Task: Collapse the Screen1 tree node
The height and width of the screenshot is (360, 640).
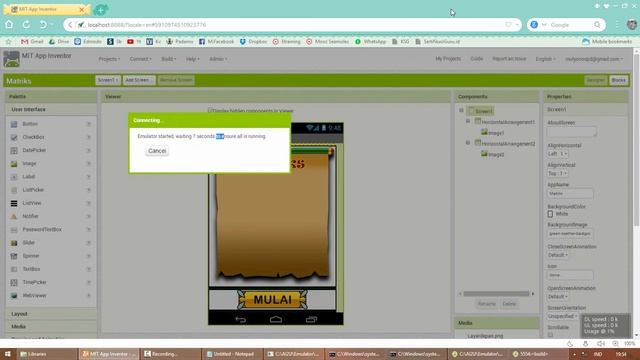Action: [462, 110]
